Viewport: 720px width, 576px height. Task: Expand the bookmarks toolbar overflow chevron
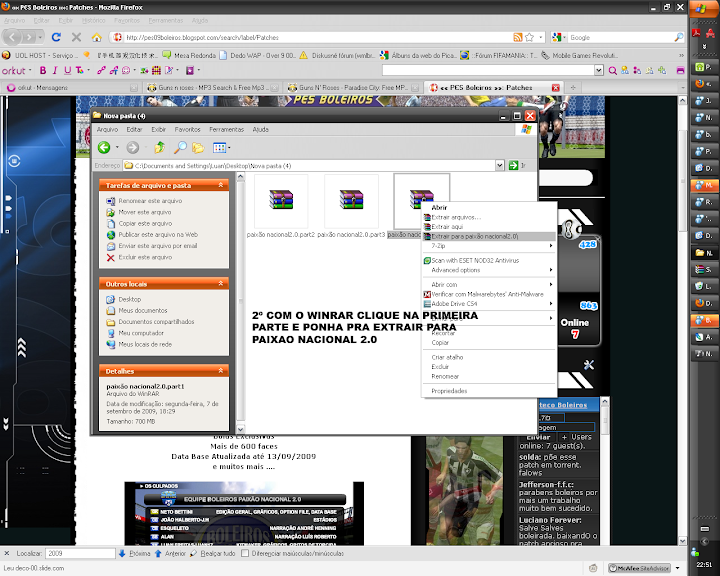[x=681, y=56]
